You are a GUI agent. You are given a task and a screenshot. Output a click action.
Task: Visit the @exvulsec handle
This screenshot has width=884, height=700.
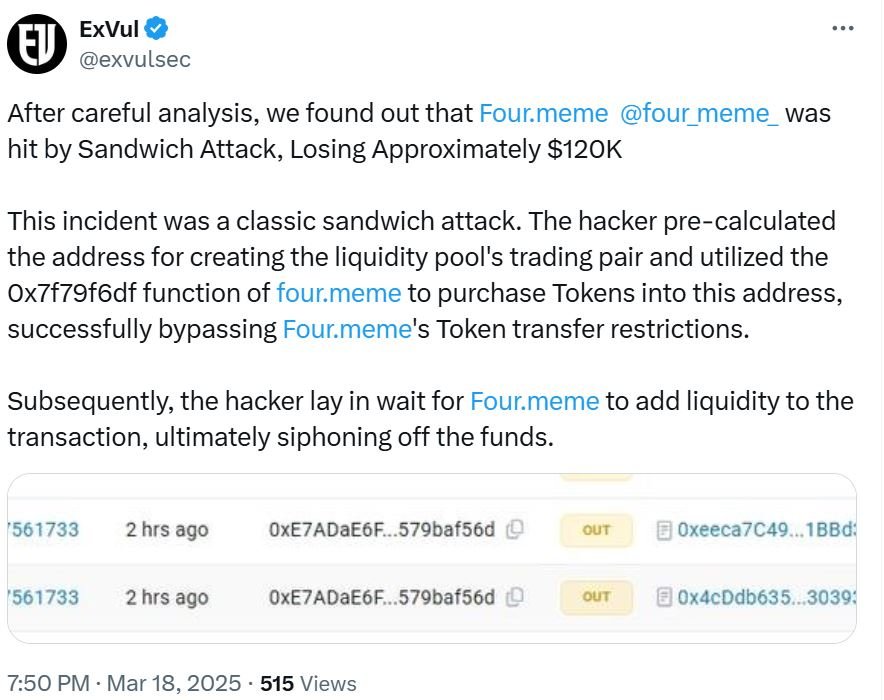[x=134, y=59]
